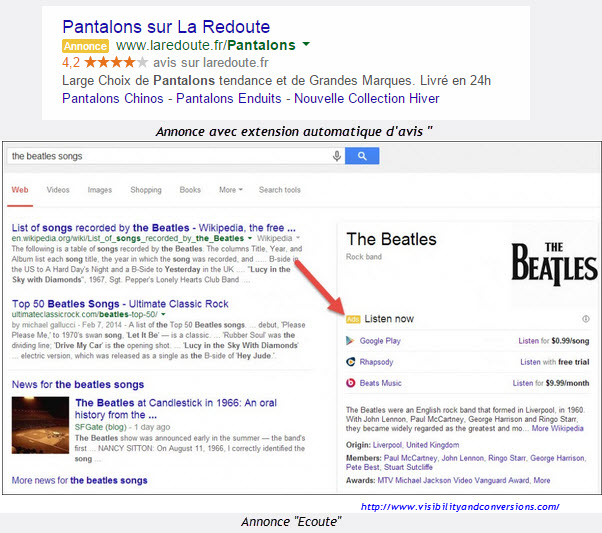
Task: Click John Lennon member link
Action: (x=463, y=458)
